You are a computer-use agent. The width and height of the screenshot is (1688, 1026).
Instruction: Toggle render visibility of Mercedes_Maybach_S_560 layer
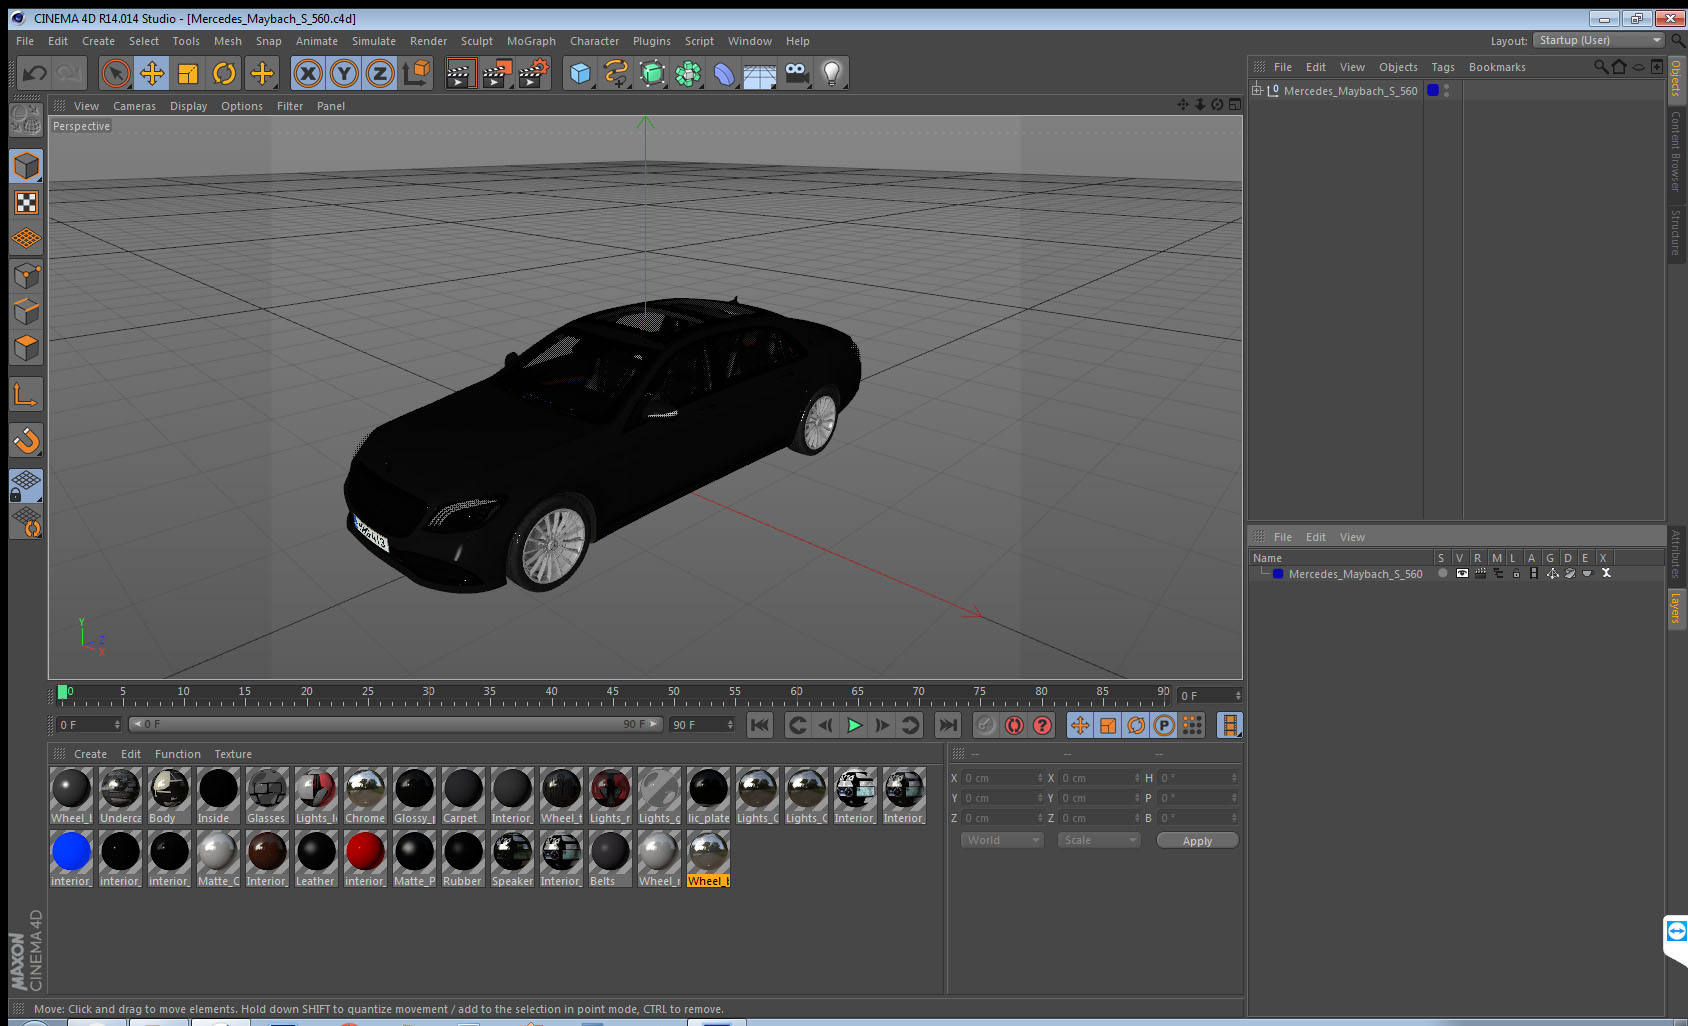click(x=1480, y=574)
